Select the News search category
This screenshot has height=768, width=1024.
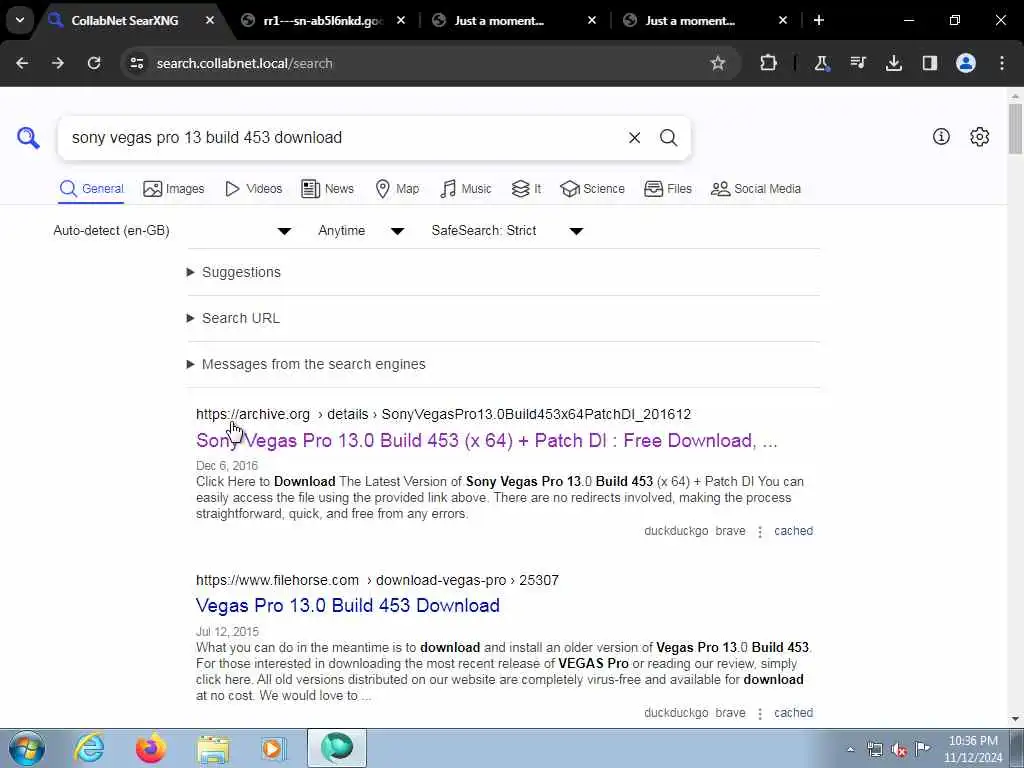click(x=327, y=189)
